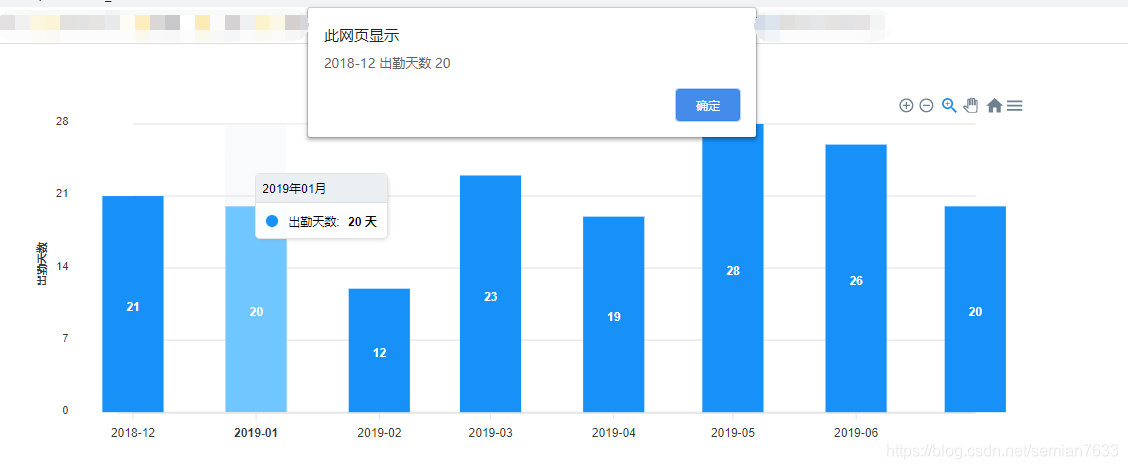Confirm the alert with 确定 button
The image size is (1128, 469).
pyautogui.click(x=708, y=105)
